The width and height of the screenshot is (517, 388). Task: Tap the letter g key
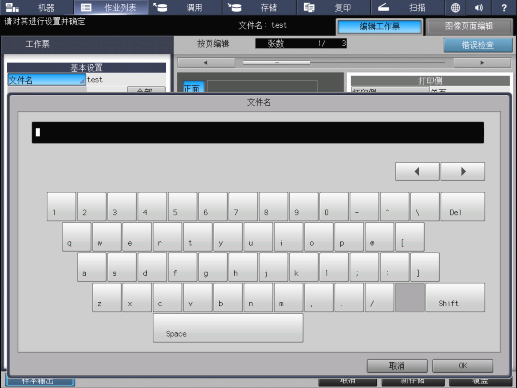click(213, 267)
